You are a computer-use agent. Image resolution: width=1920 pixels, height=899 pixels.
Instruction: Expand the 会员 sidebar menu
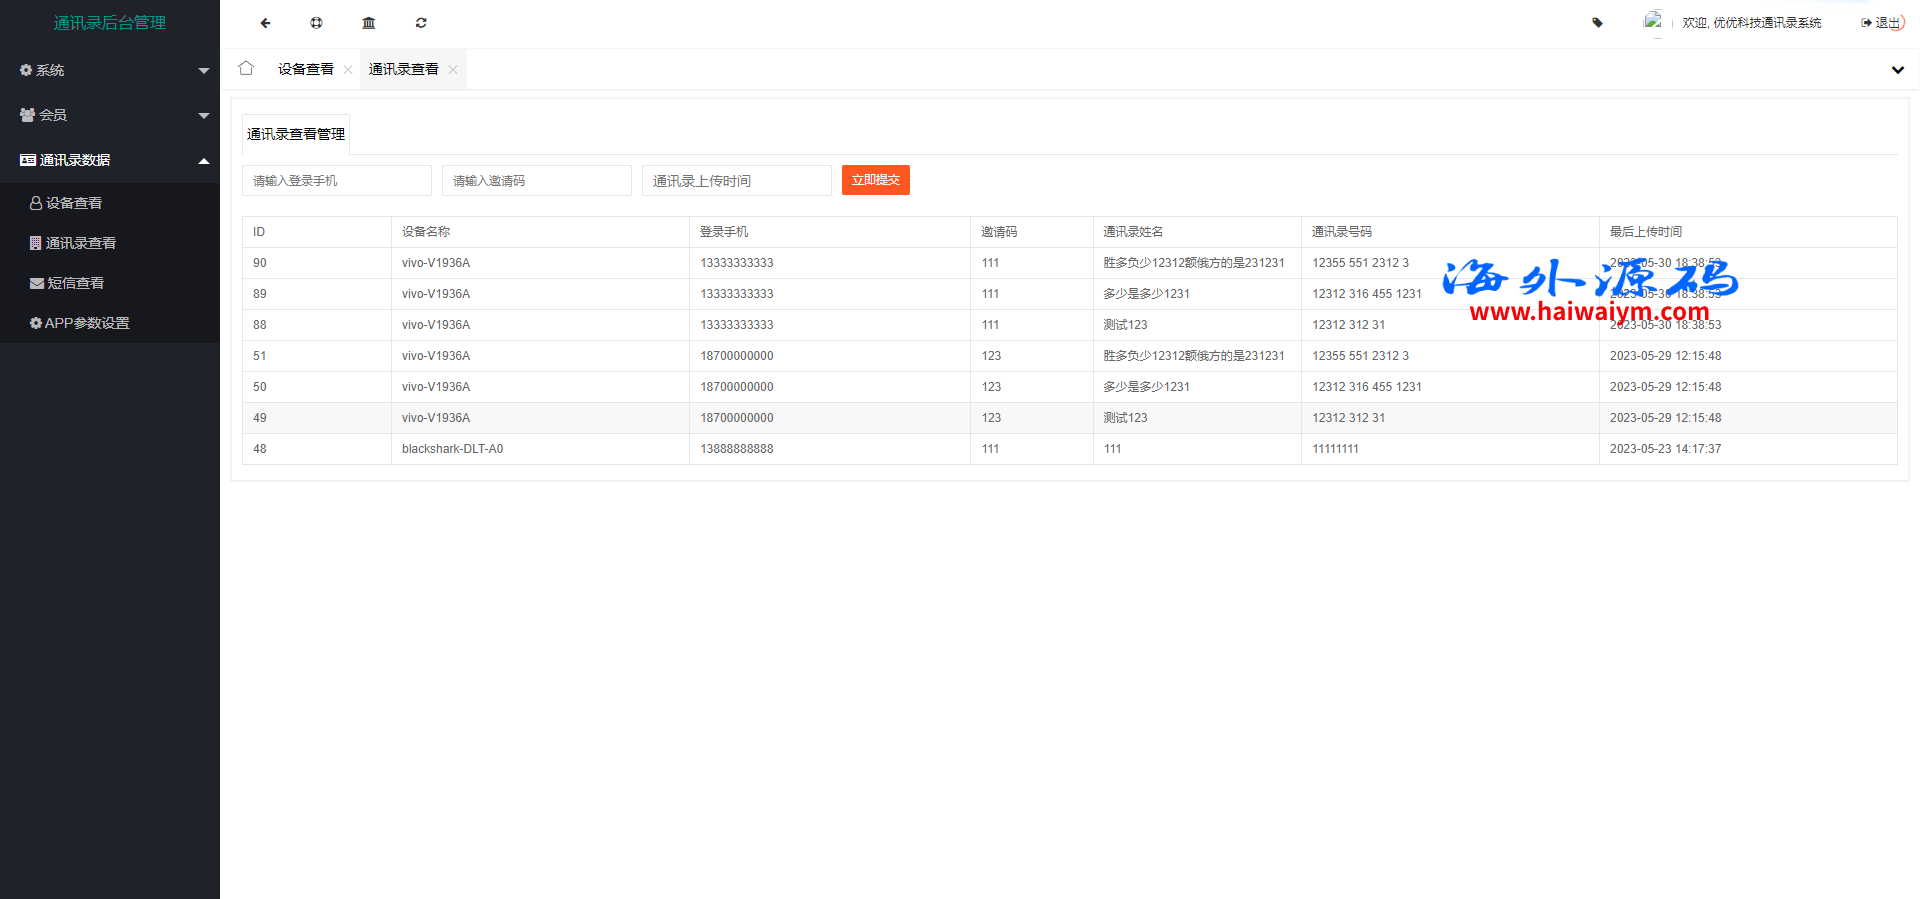pos(110,115)
